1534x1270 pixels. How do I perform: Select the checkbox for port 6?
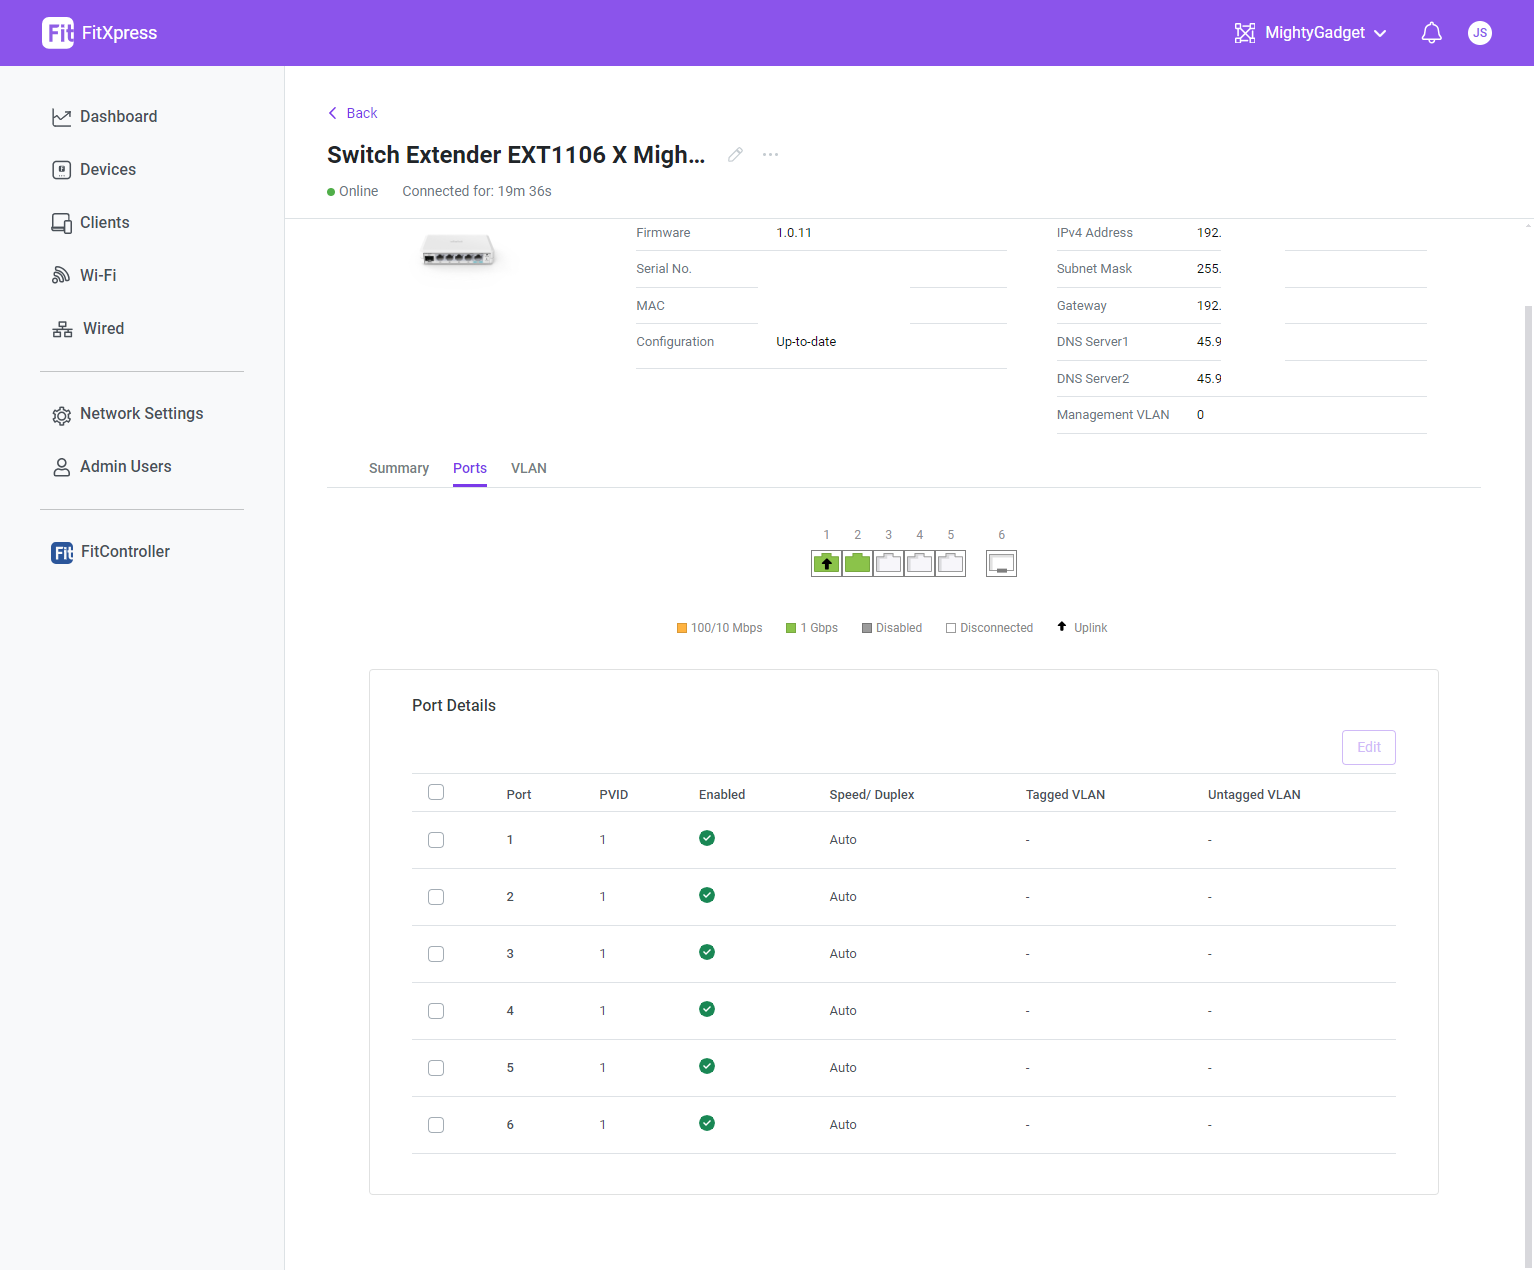[436, 1125]
